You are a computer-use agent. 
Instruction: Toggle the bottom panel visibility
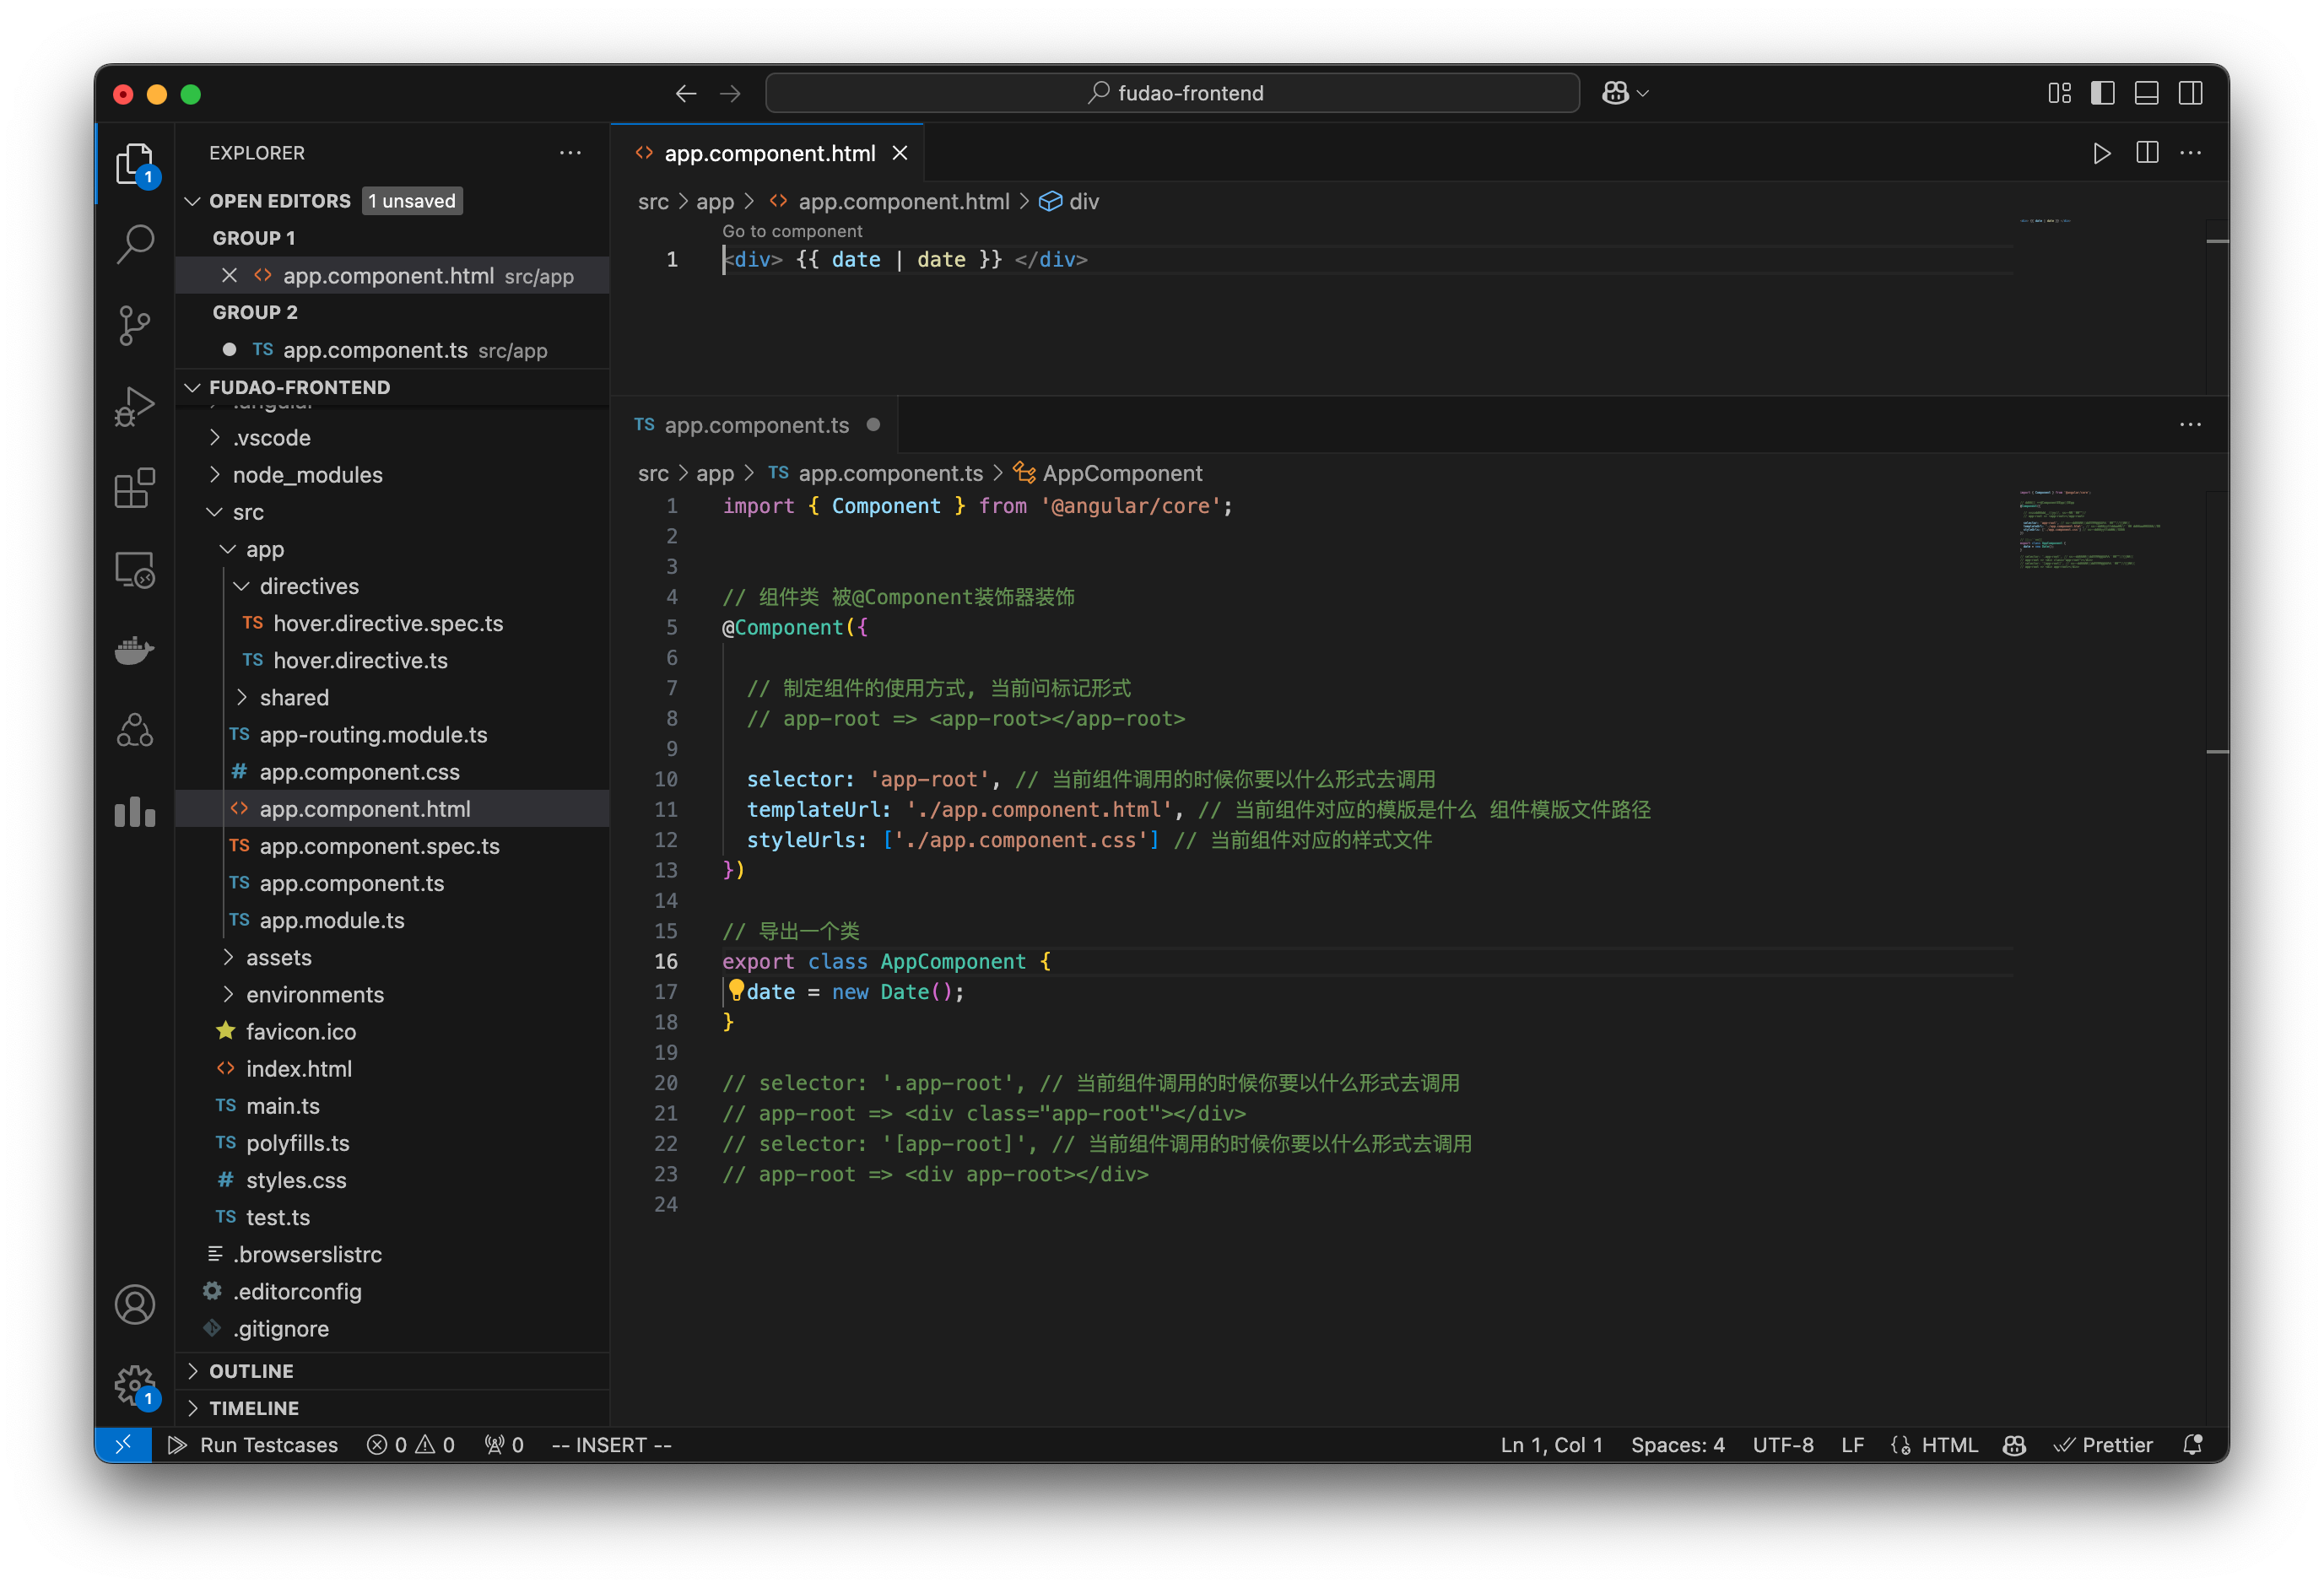2146,92
